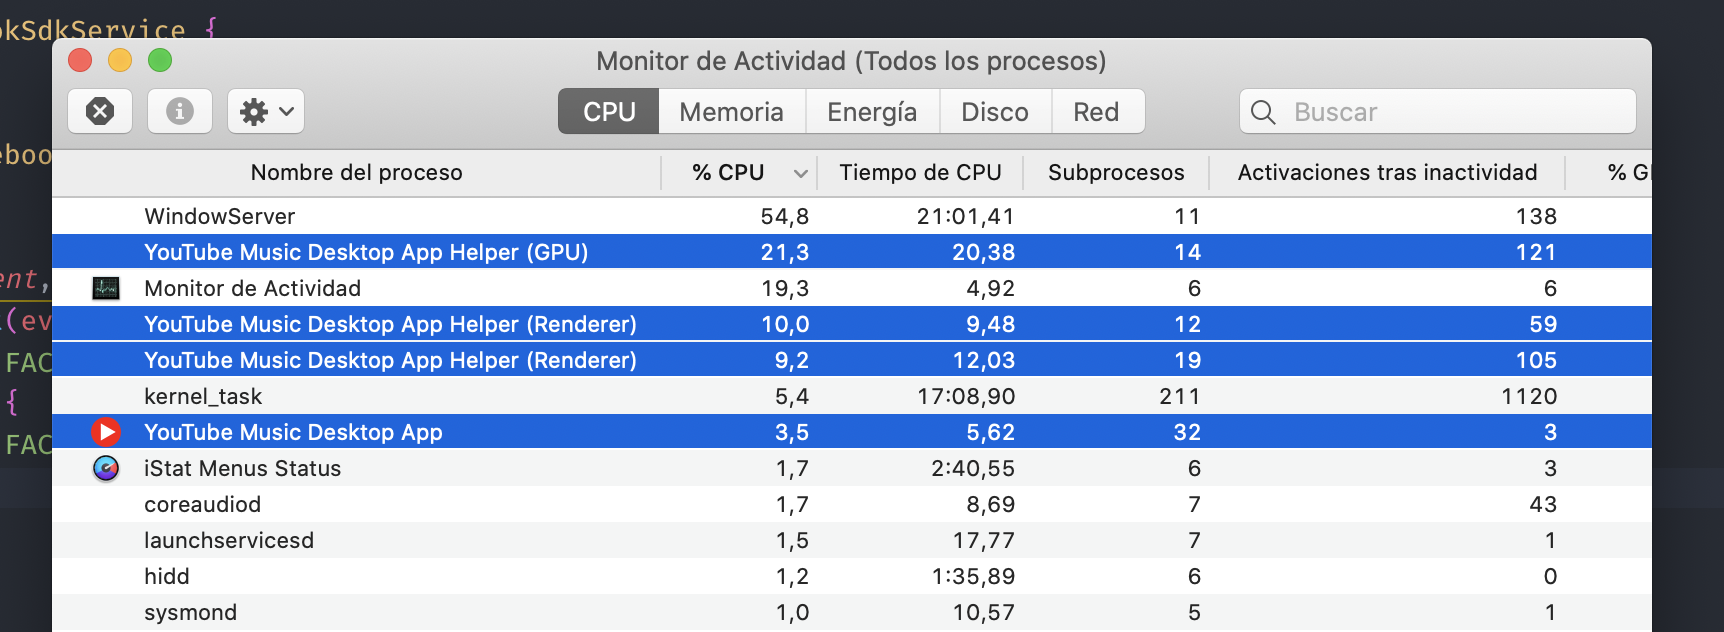Image resolution: width=1724 pixels, height=632 pixels.
Task: Click the Subprocesos column header
Action: 1114,172
